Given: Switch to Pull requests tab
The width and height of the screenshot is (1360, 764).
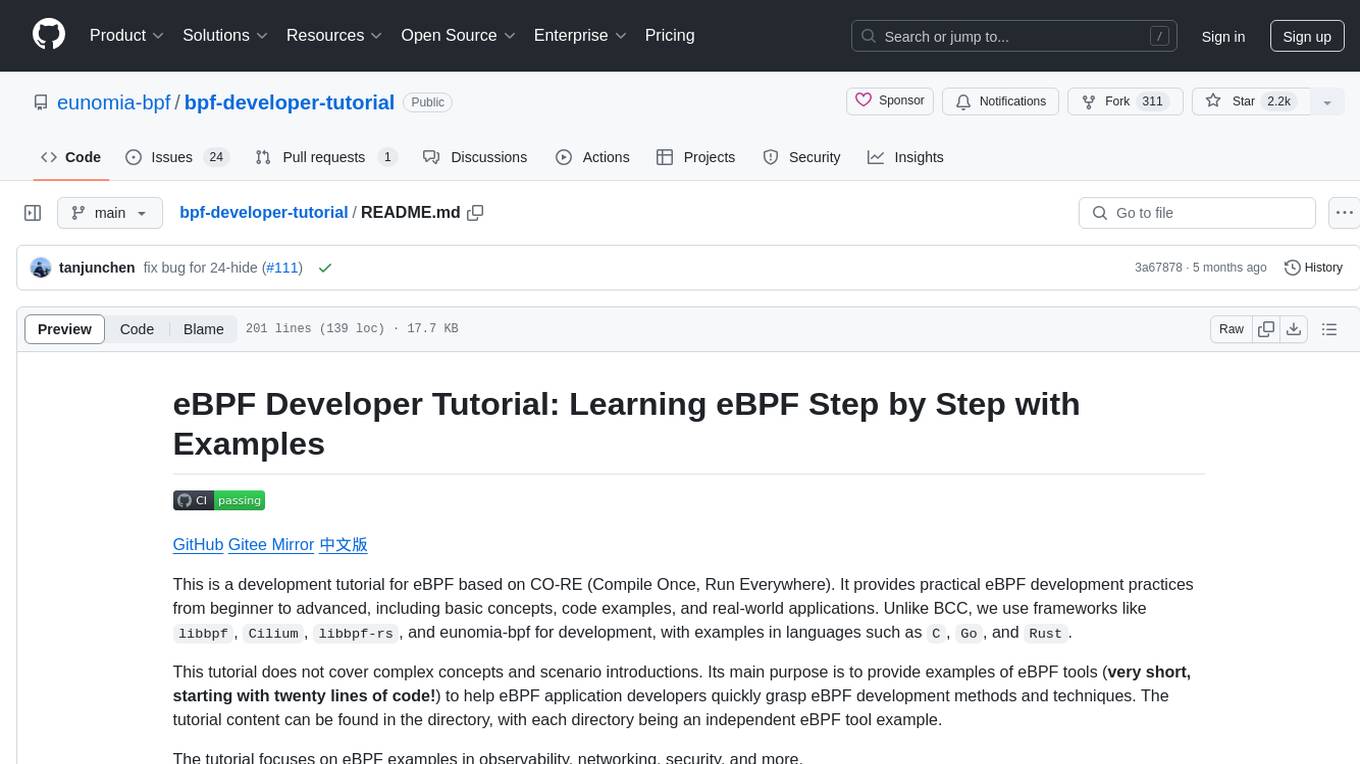Looking at the screenshot, I should click(x=326, y=157).
